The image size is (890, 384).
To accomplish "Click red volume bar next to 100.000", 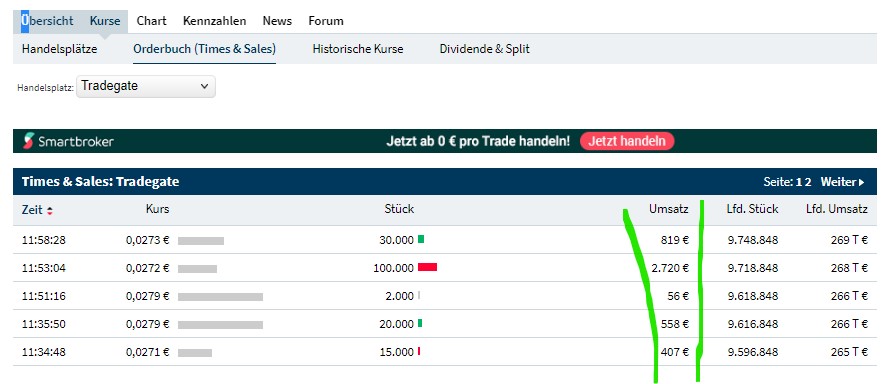I will 427,267.
